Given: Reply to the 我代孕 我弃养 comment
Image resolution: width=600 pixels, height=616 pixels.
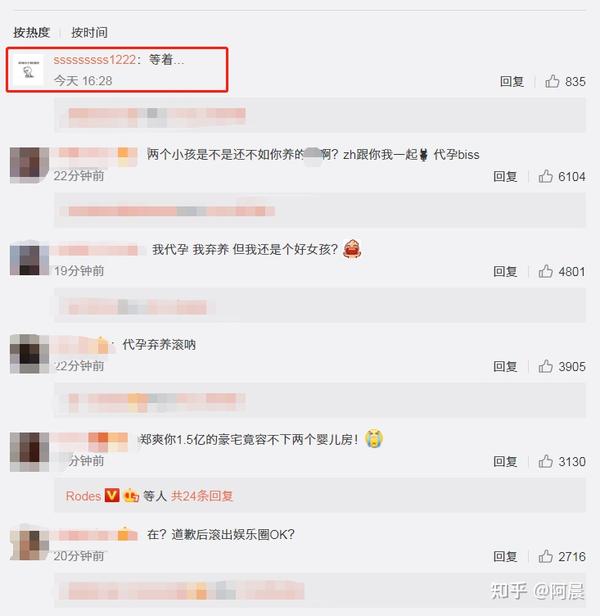Looking at the screenshot, I should [x=505, y=271].
